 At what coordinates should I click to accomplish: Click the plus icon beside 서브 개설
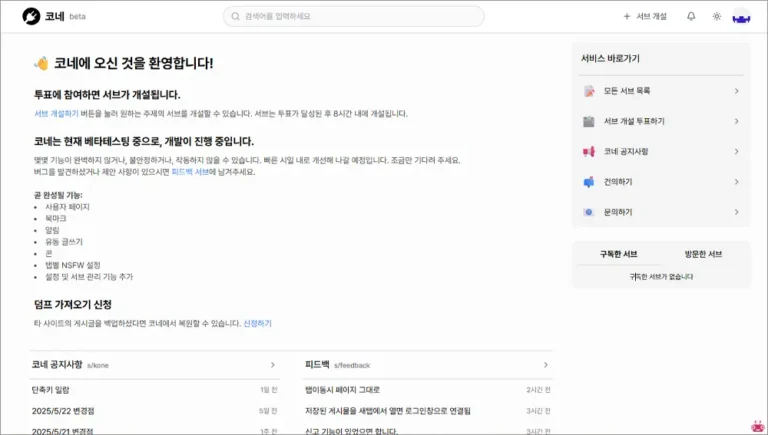(x=626, y=16)
